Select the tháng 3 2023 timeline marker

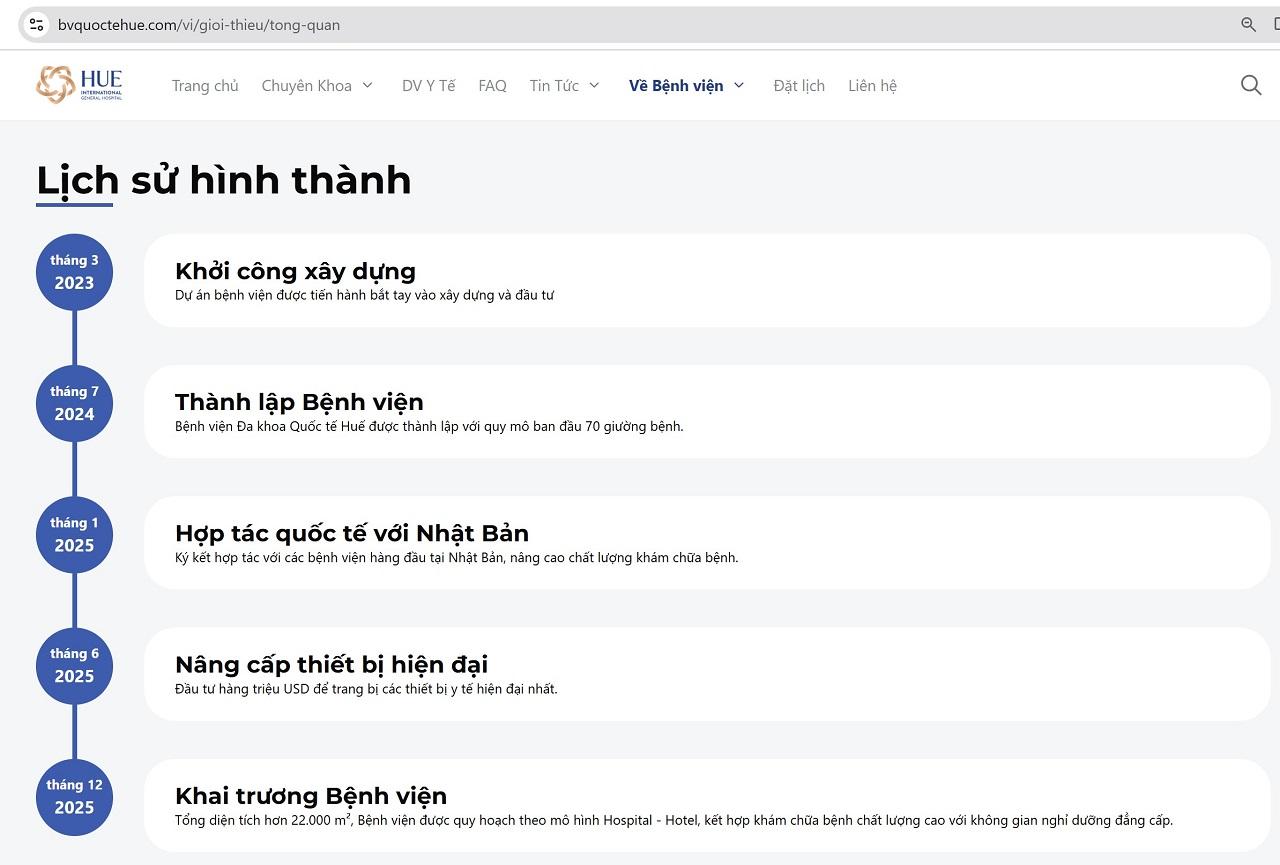click(74, 272)
